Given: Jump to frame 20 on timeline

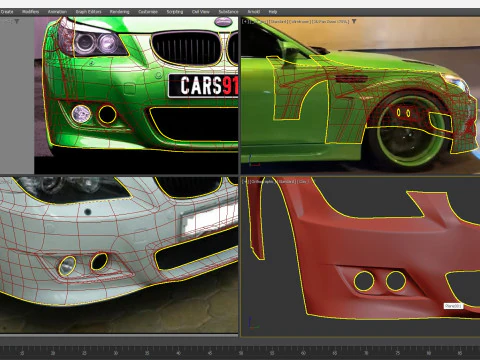Looking at the screenshot, I should (x=53, y=353).
